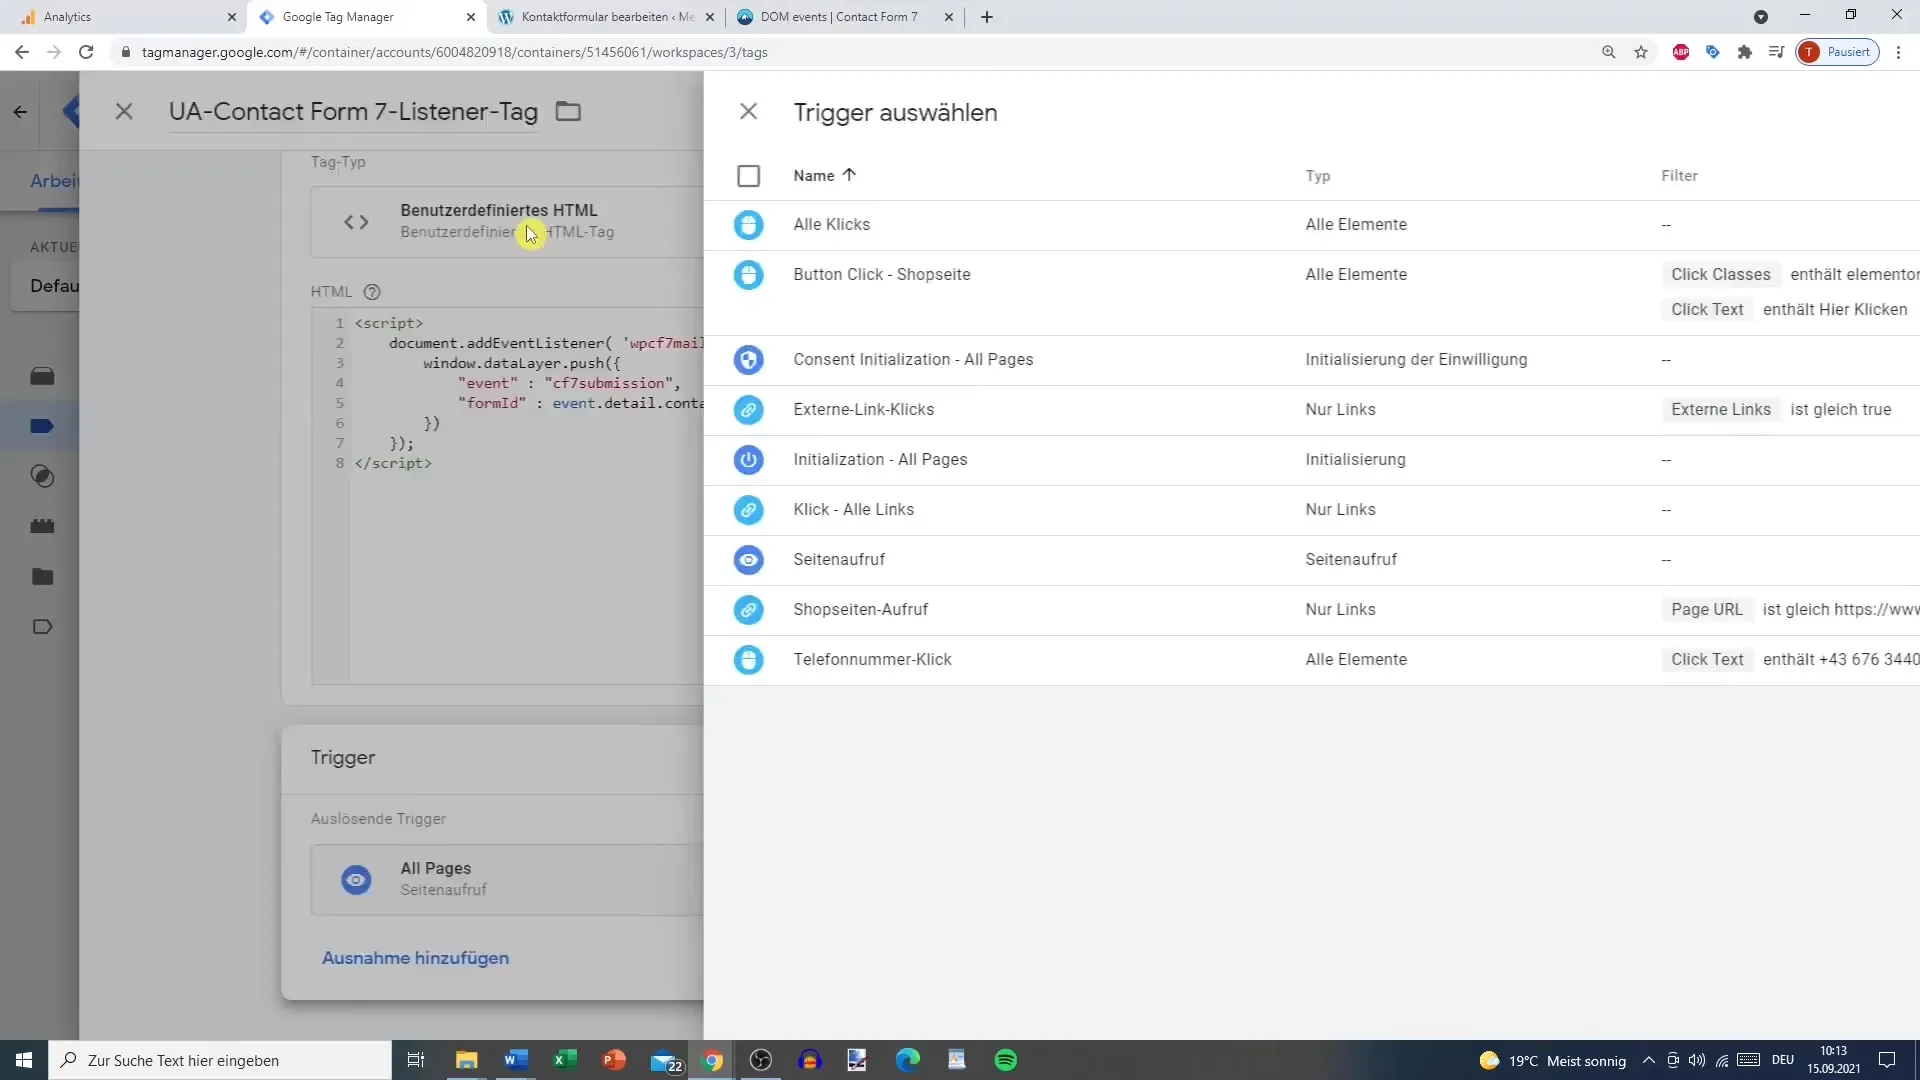
Task: Open the Overview sidebar icon
Action: [x=42, y=376]
